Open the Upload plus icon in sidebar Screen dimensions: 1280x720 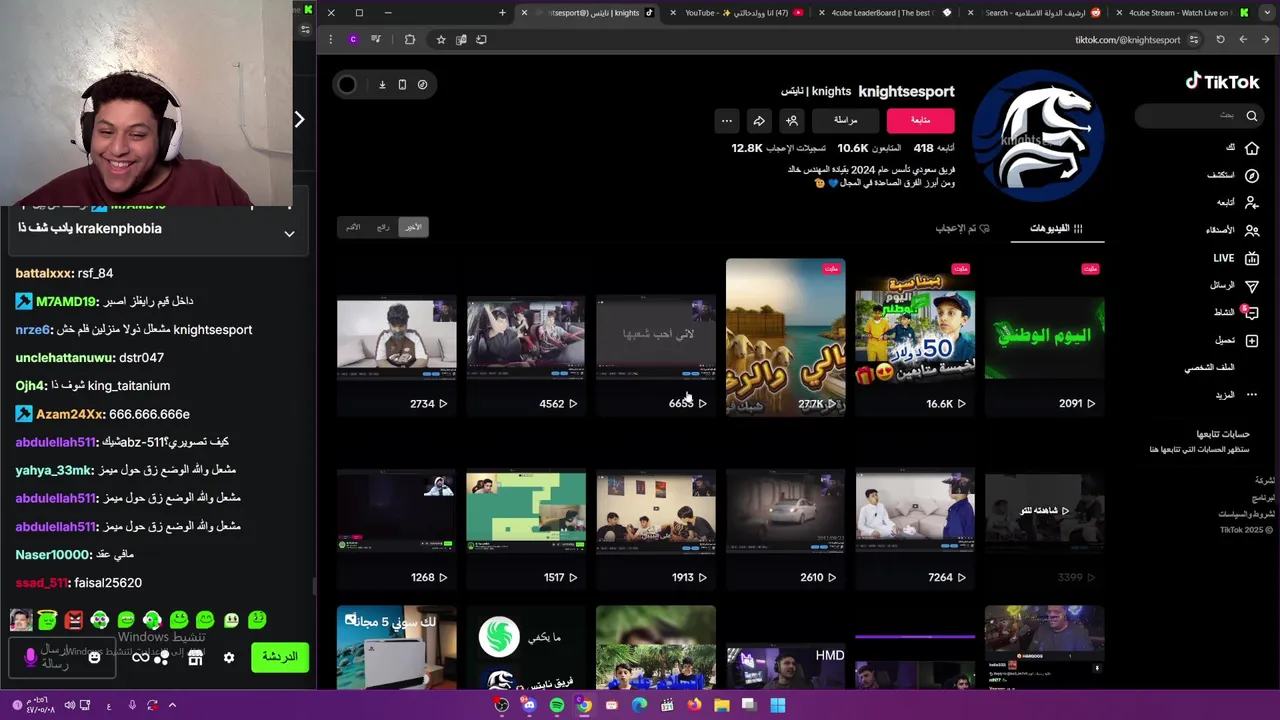1252,340
